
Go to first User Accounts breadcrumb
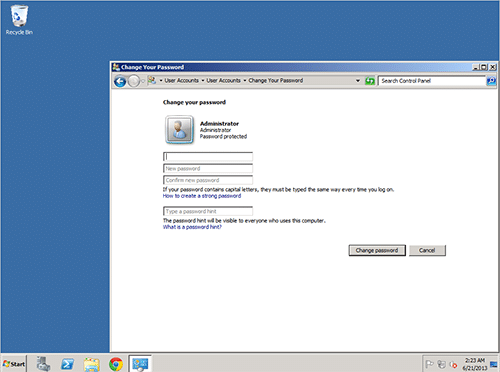point(182,81)
